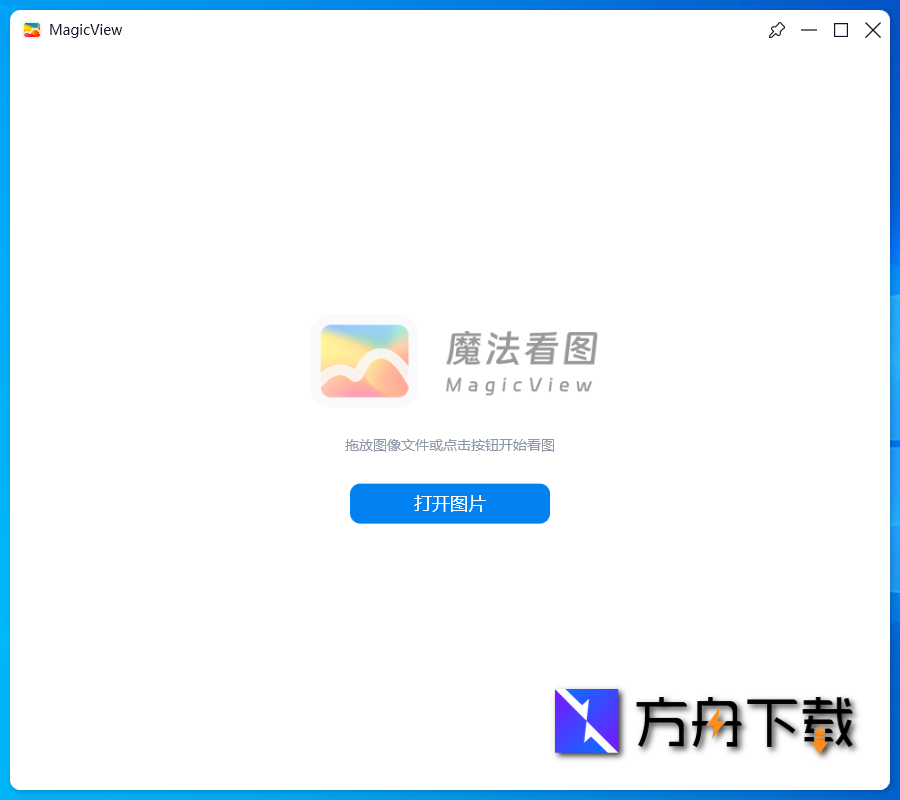The height and width of the screenshot is (800, 900).
Task: Click the drag-and-drop hint text
Action: pyautogui.click(x=449, y=445)
